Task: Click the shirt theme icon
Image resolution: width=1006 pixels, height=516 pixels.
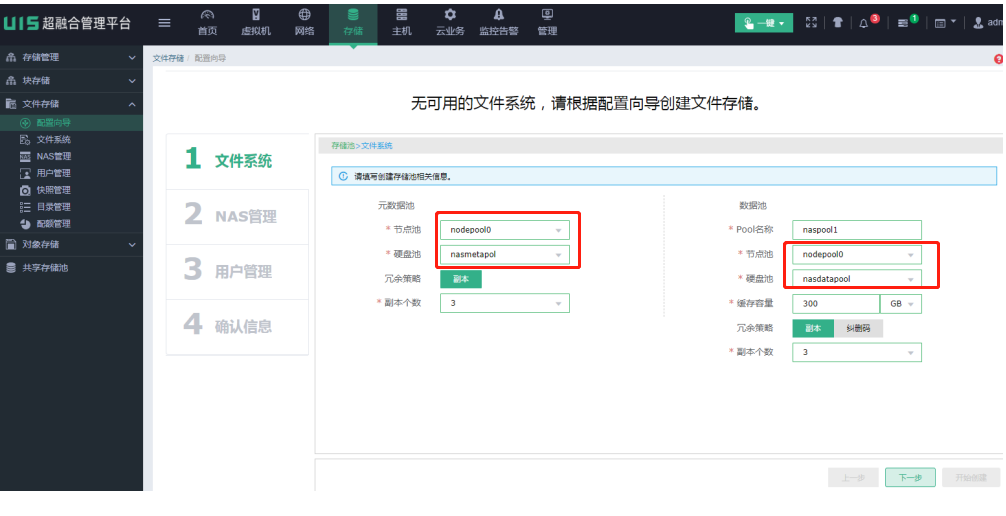Action: tap(837, 23)
